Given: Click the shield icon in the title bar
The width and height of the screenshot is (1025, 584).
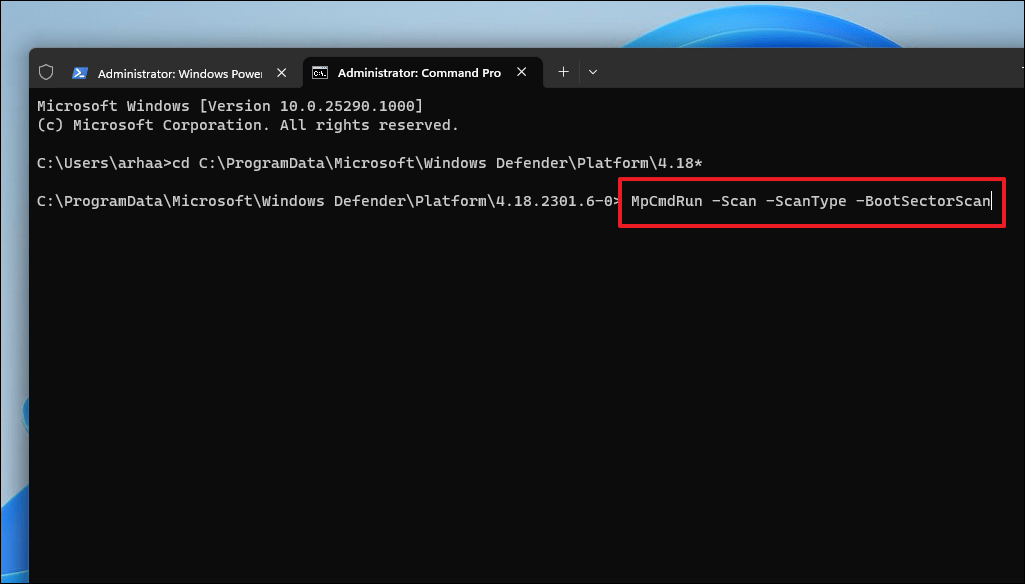Looking at the screenshot, I should [x=47, y=72].
